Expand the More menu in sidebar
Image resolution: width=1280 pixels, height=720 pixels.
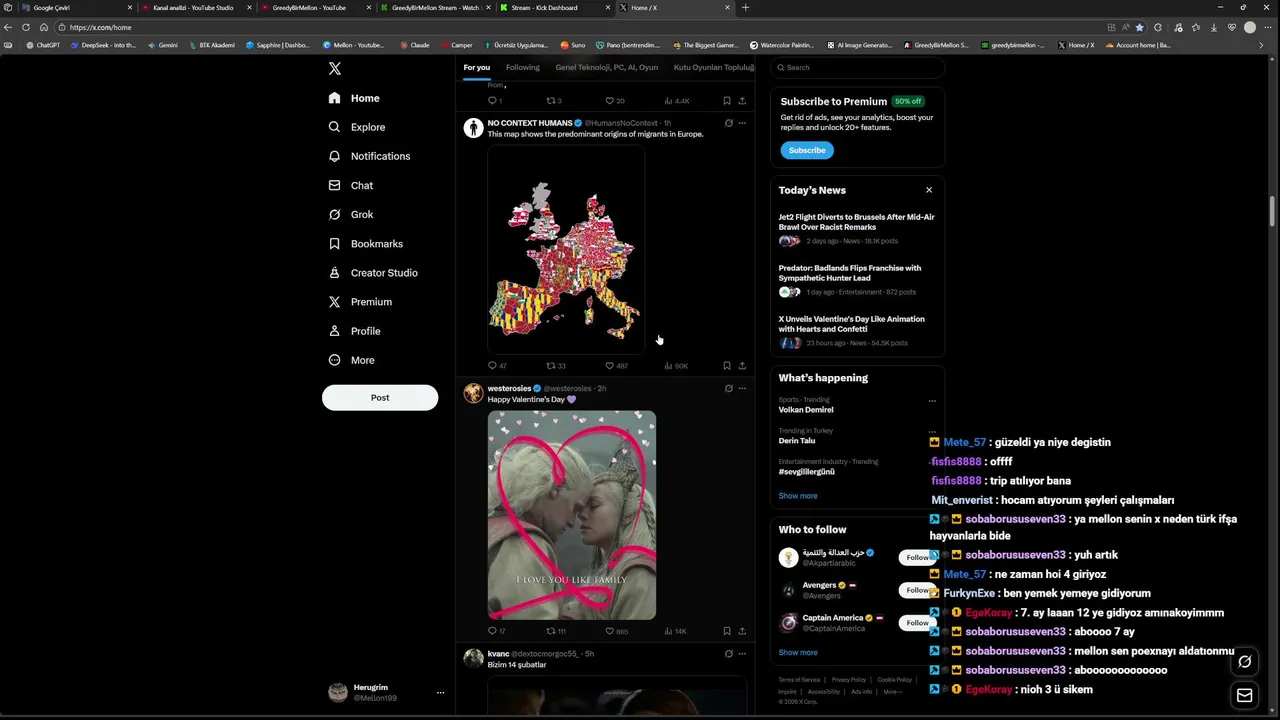pos(352,360)
